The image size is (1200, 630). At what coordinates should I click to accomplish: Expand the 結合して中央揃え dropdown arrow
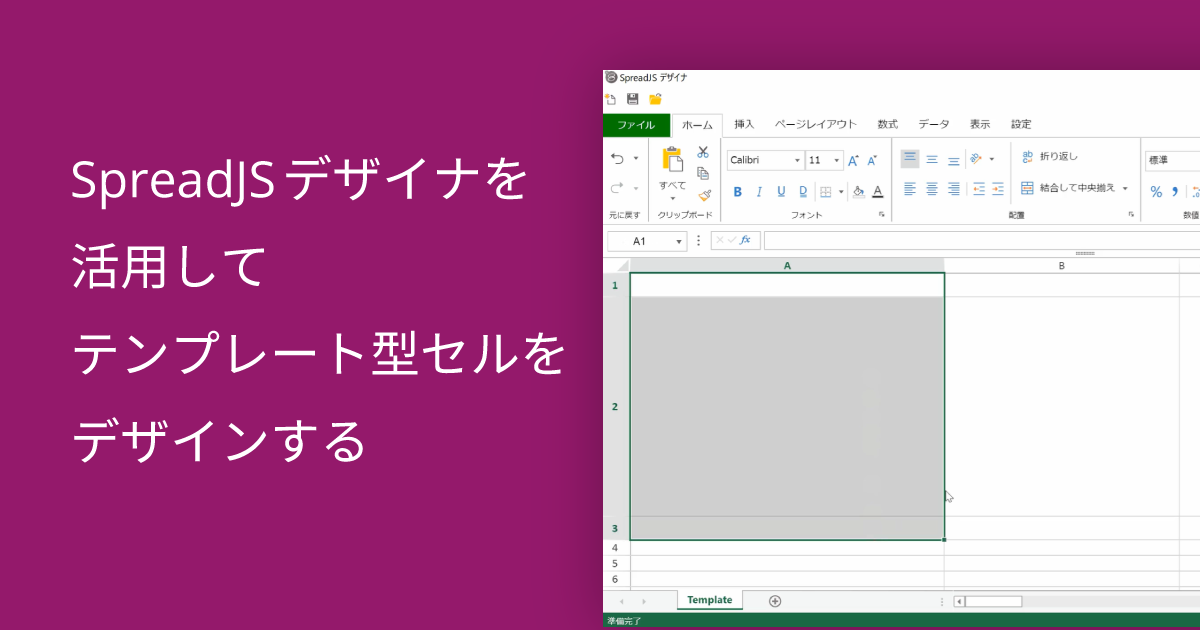click(1125, 188)
